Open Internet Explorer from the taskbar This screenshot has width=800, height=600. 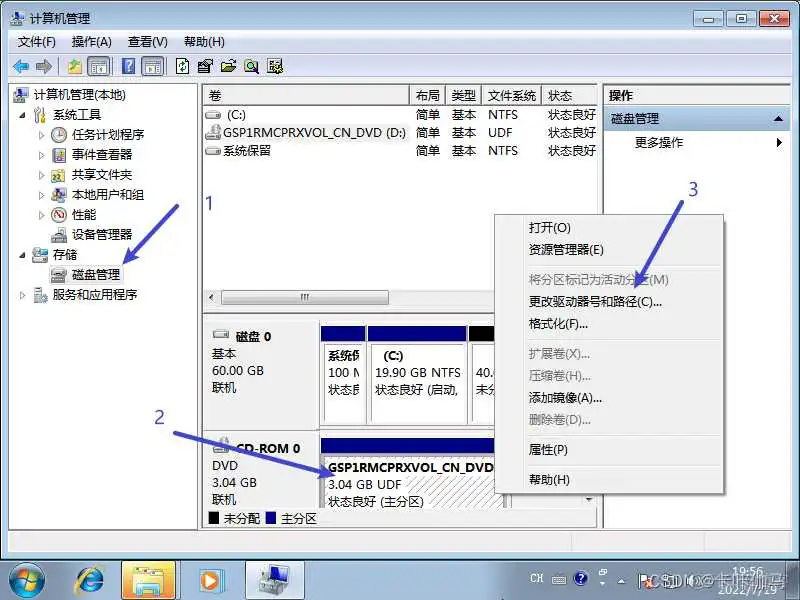88,578
